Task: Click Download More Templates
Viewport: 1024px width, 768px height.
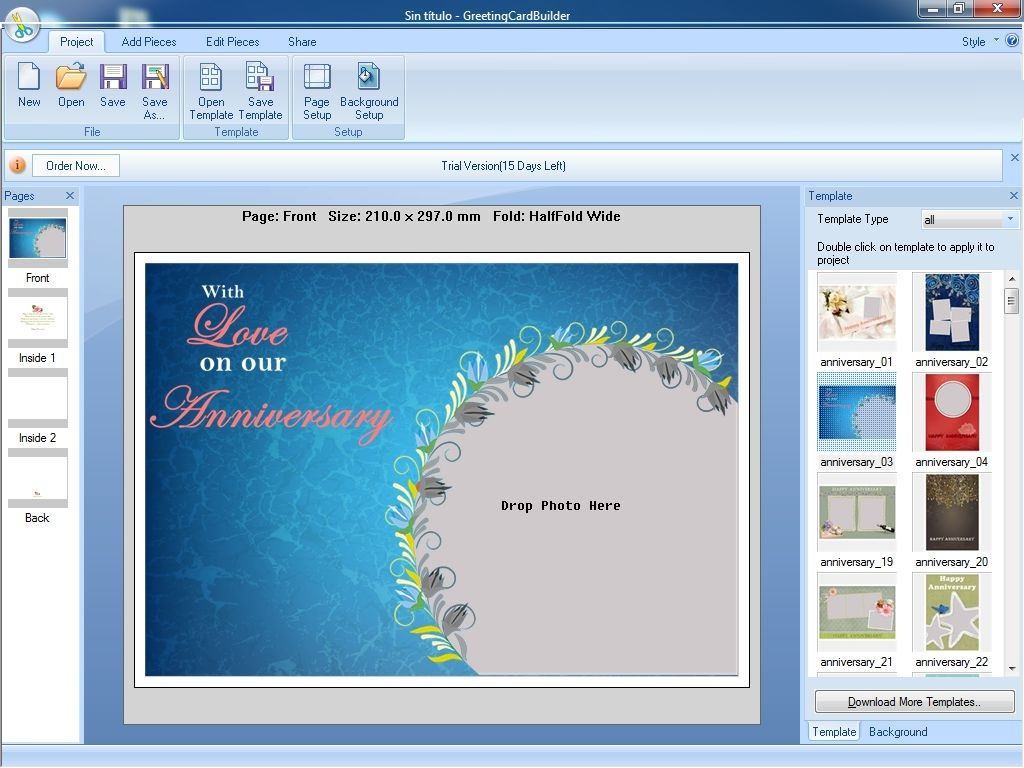Action: click(x=913, y=701)
